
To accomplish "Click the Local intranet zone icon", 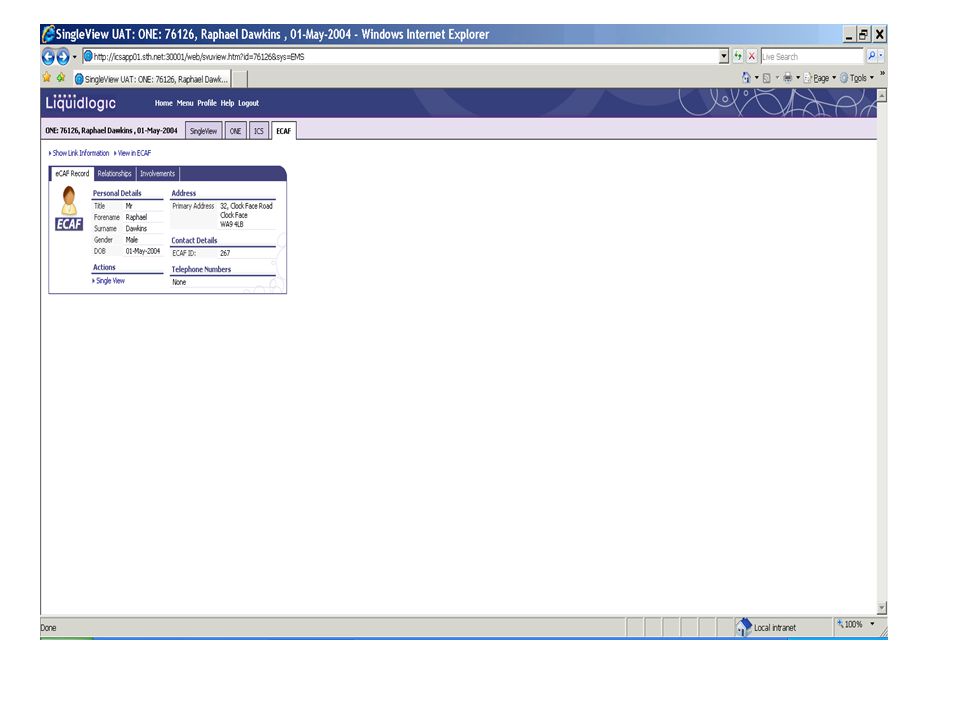I will point(743,626).
